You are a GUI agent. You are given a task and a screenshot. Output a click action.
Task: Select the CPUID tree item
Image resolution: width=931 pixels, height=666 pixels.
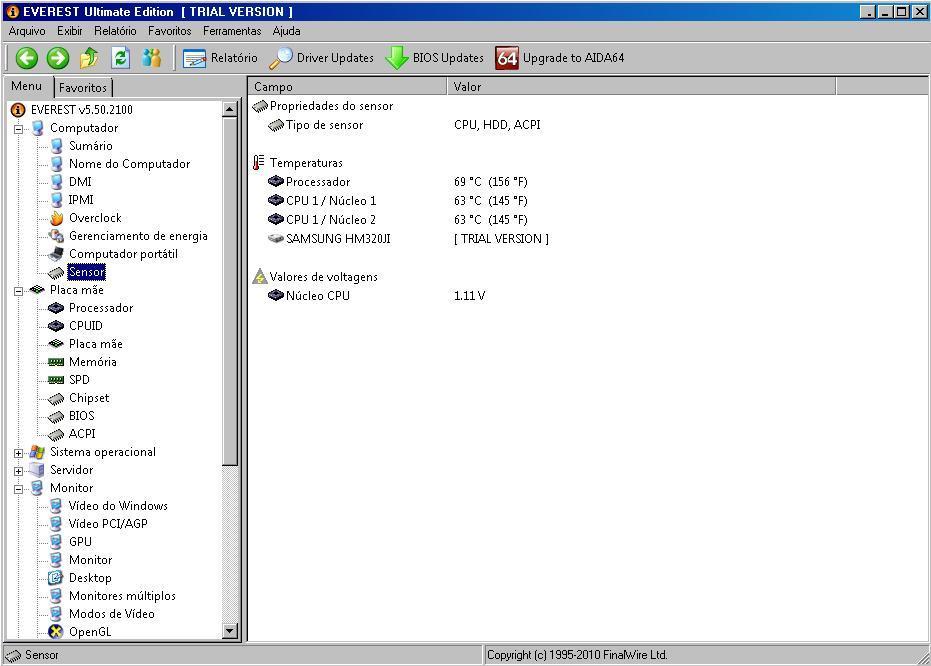(x=85, y=326)
